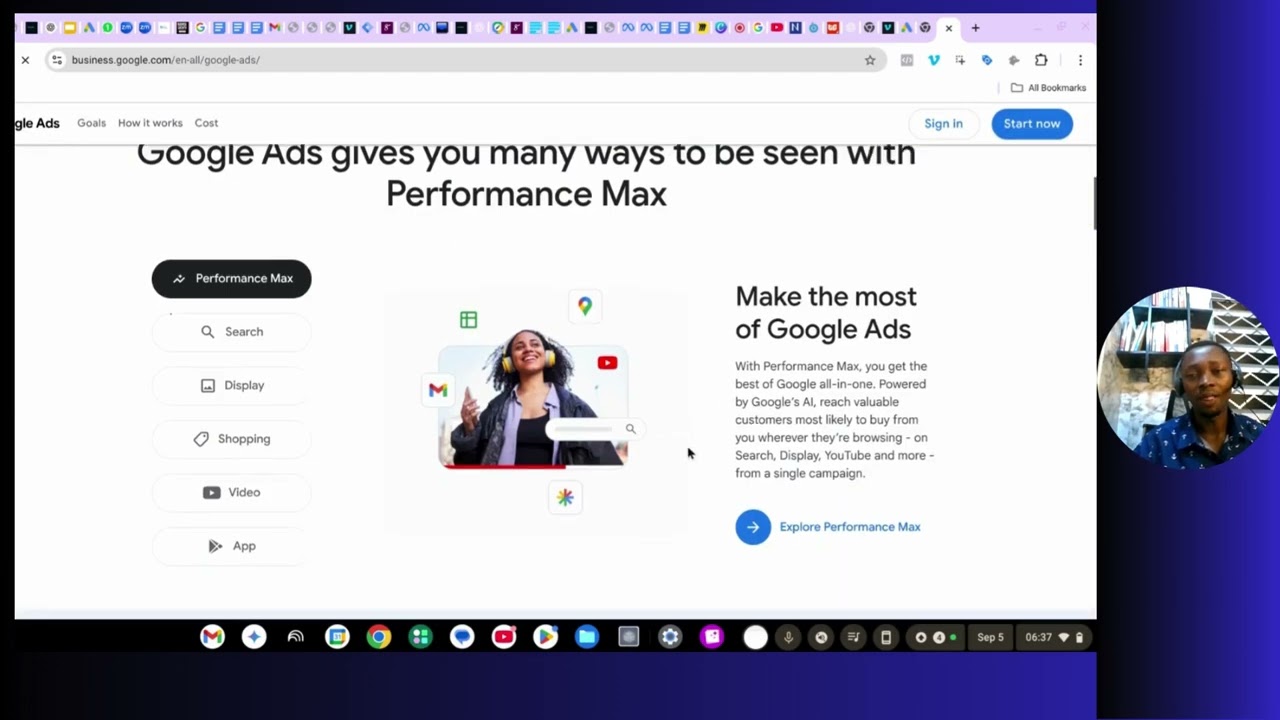1280x720 pixels.
Task: Open the Extensions puzzle menu
Action: pyautogui.click(x=1041, y=60)
